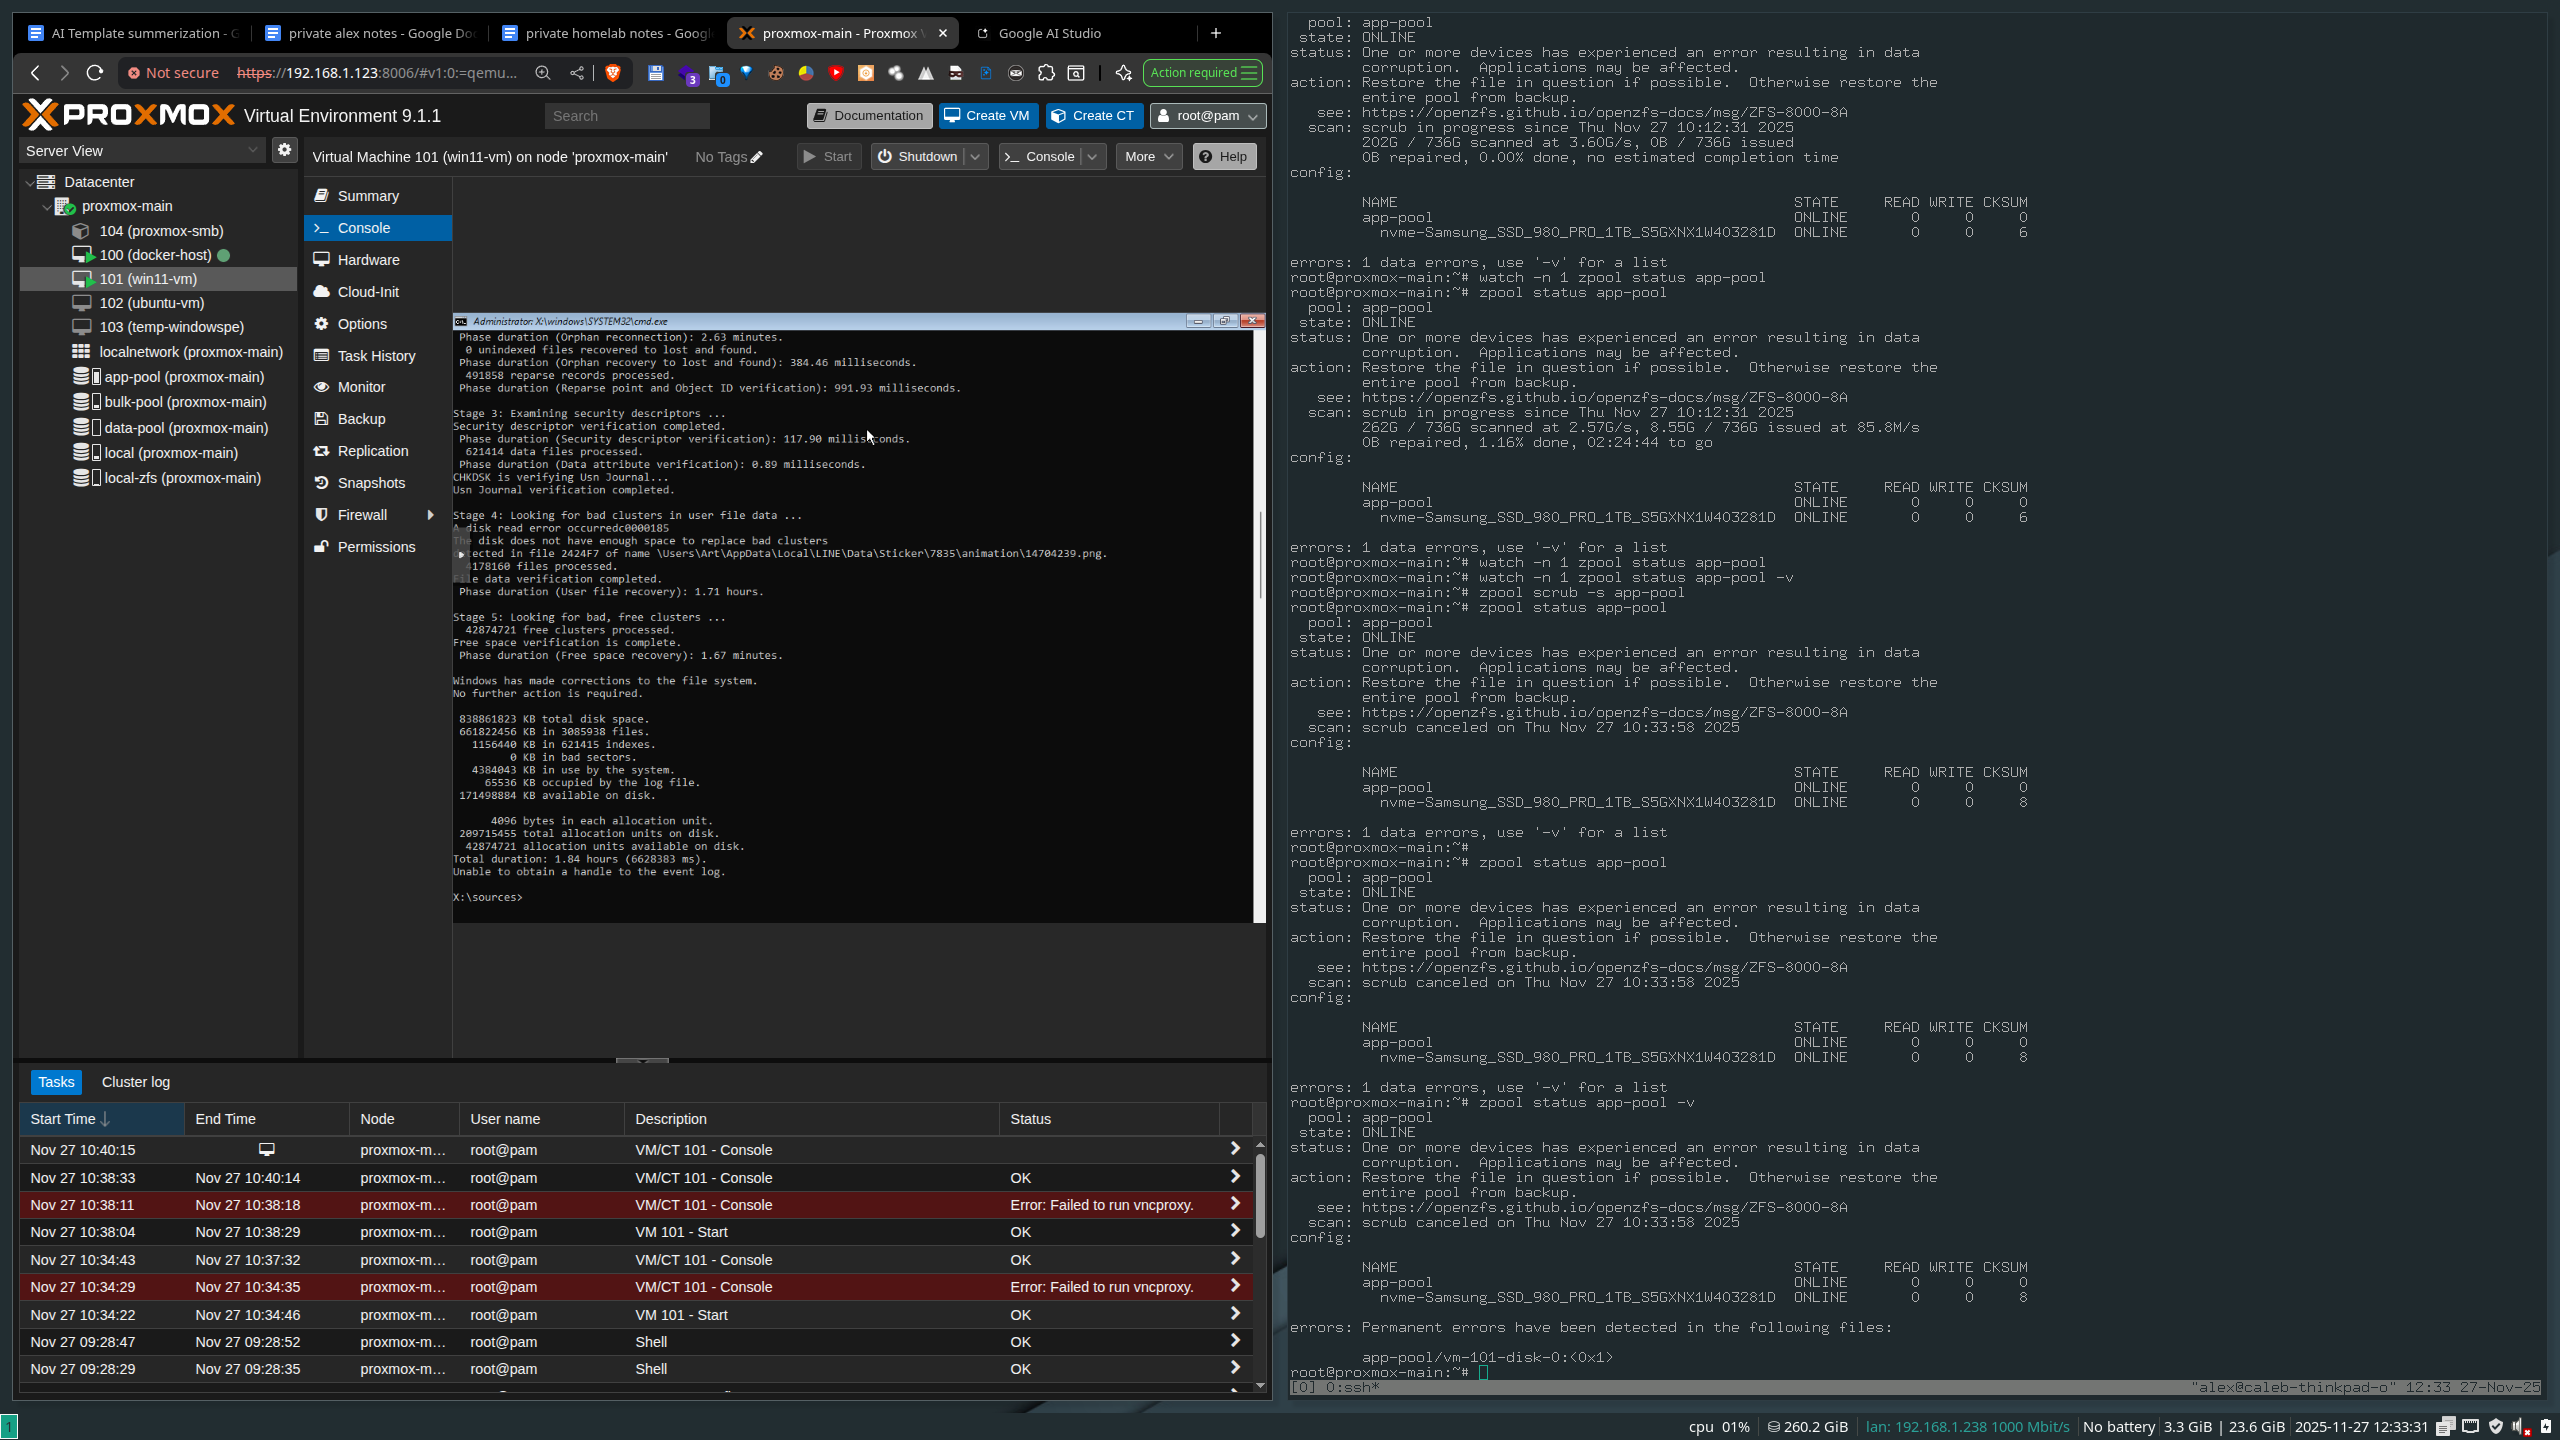The width and height of the screenshot is (2560, 1440).
Task: Open the VM Hardware menu item
Action: coord(378,260)
